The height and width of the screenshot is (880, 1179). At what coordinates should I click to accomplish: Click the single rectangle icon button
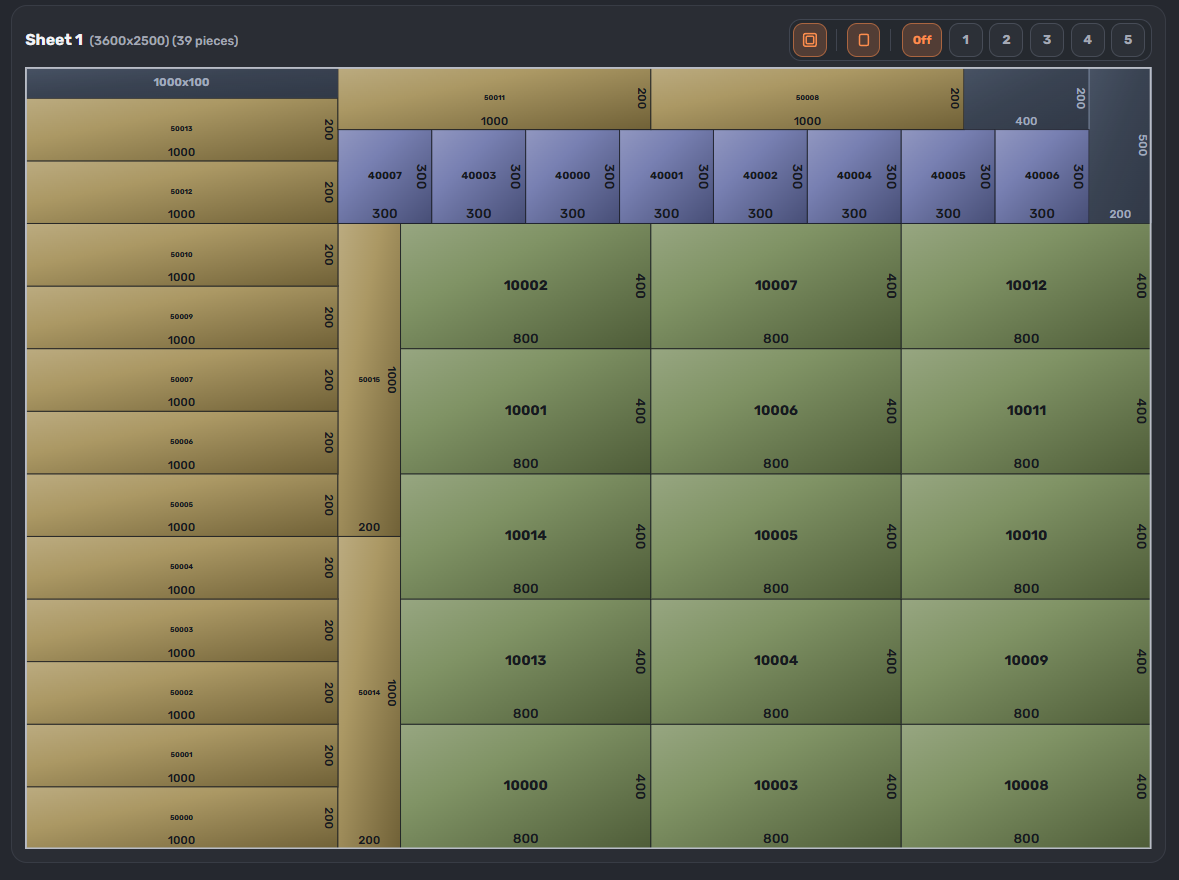(x=863, y=40)
